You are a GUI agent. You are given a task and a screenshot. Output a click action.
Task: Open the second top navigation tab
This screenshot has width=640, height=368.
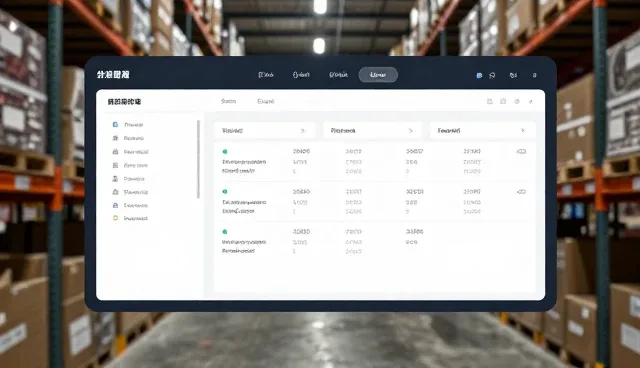pyautogui.click(x=301, y=75)
